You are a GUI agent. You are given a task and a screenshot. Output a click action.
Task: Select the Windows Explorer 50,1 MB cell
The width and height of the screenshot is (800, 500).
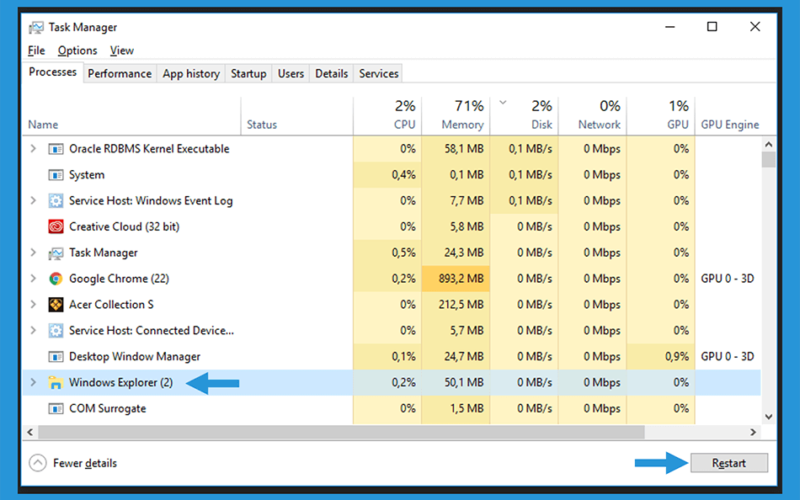point(456,383)
